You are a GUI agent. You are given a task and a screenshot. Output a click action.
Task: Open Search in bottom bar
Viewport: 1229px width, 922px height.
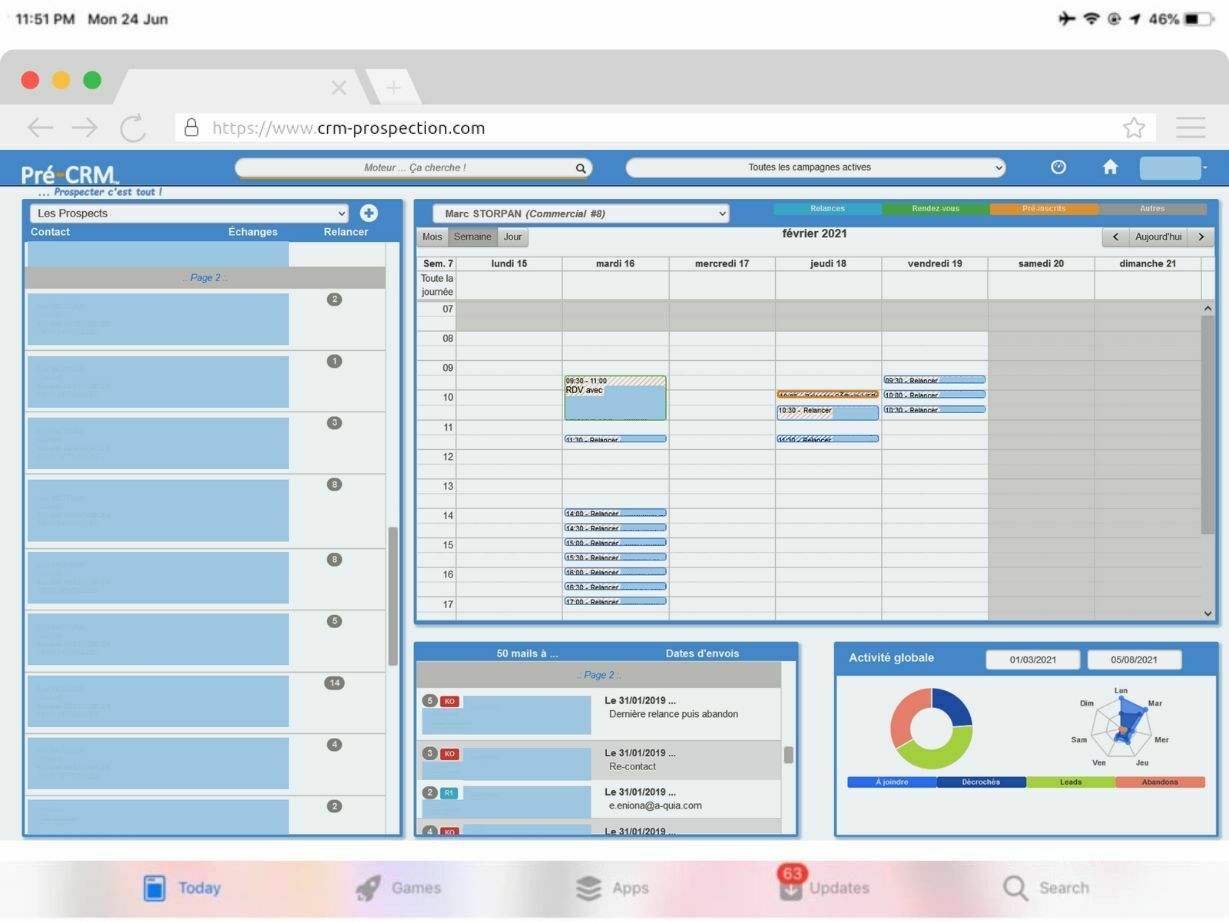pyautogui.click(x=1046, y=888)
